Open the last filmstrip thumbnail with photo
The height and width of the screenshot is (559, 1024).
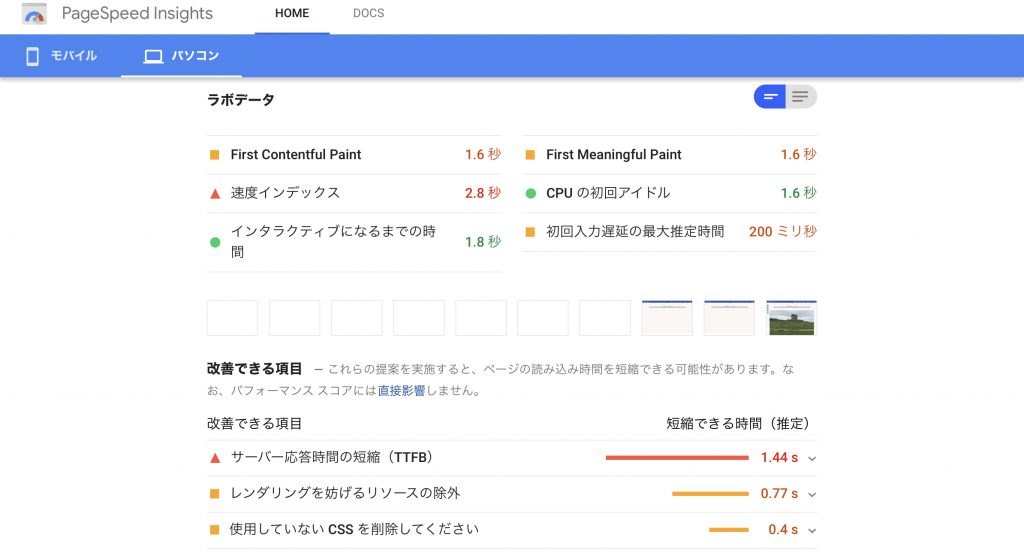pyautogui.click(x=792, y=318)
